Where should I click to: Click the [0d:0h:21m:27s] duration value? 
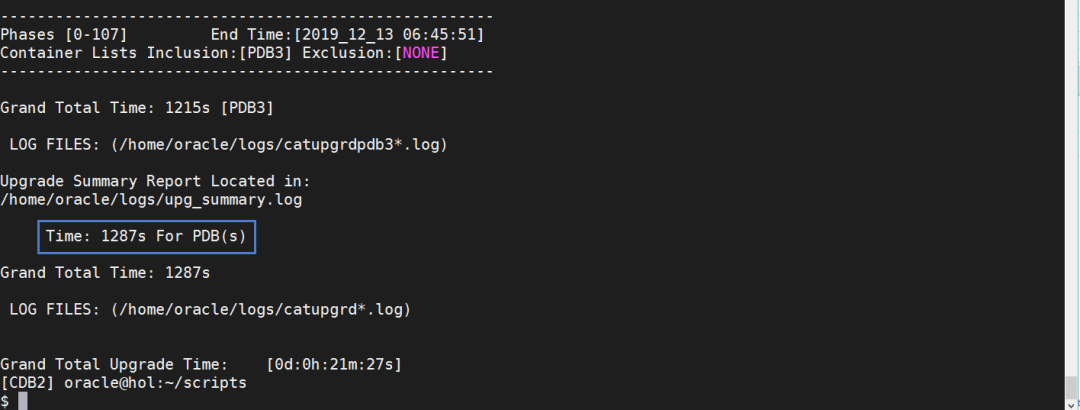334,364
